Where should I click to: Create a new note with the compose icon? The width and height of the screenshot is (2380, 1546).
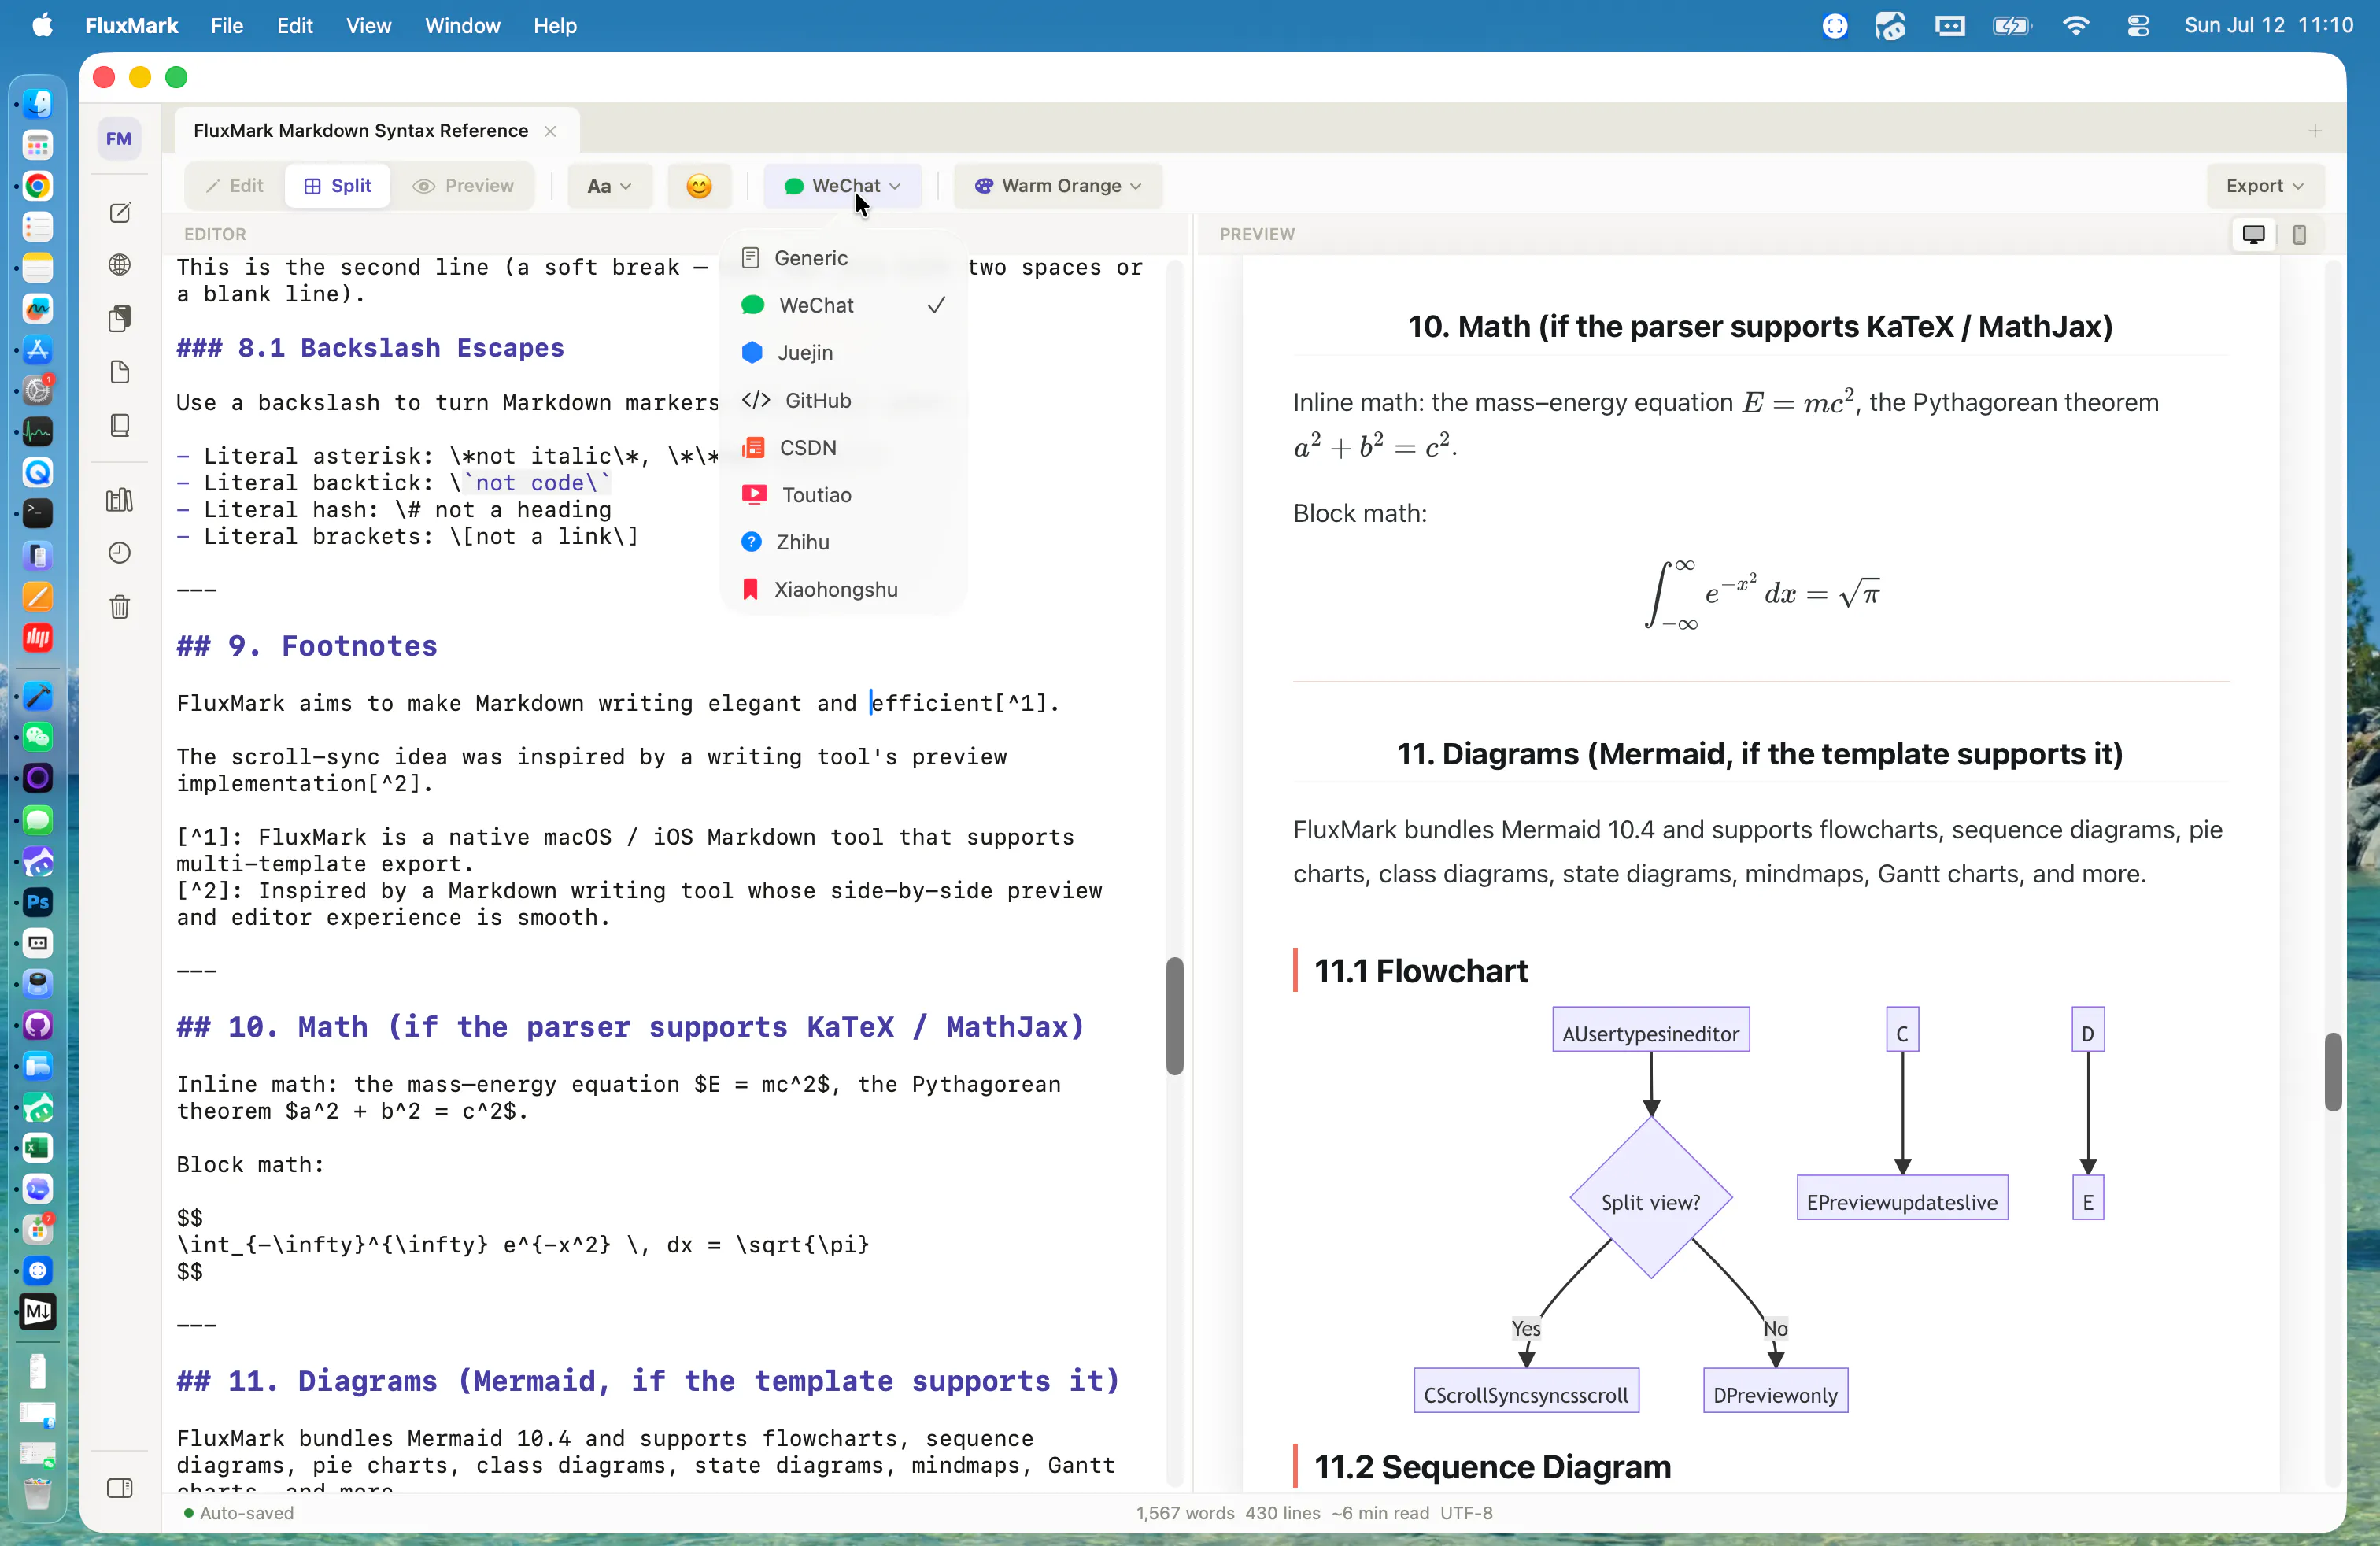click(x=119, y=212)
